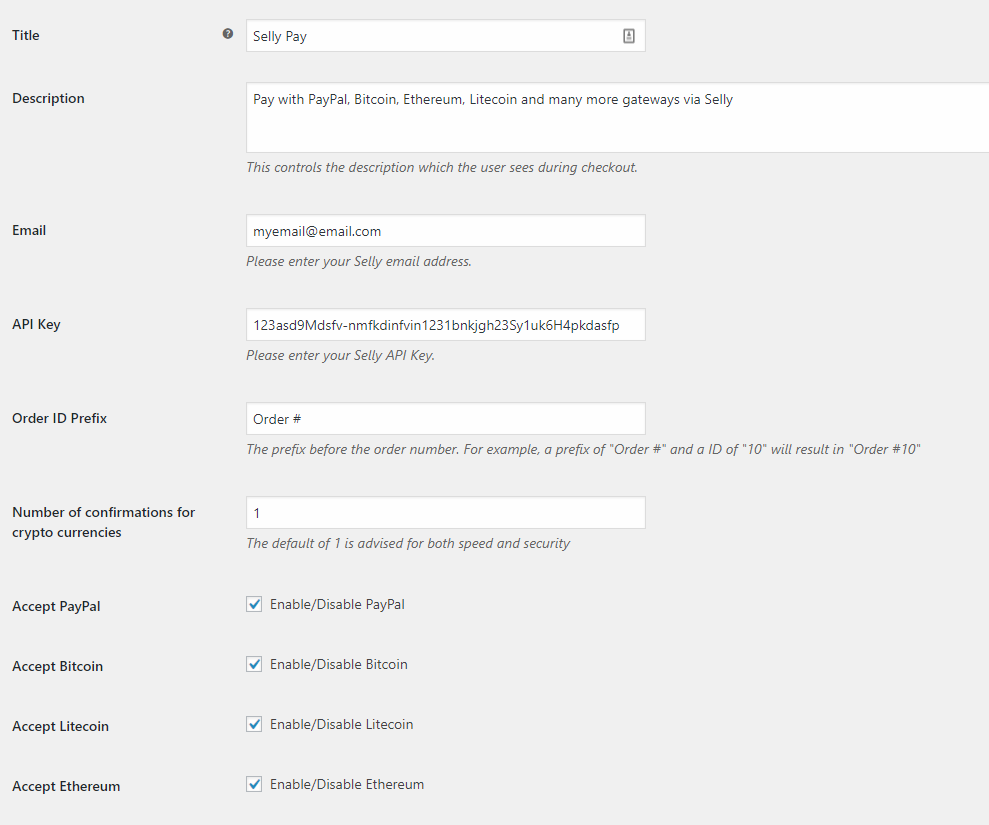Click the Enable/Disable Bitcoin label text
The height and width of the screenshot is (825, 989).
pos(338,665)
